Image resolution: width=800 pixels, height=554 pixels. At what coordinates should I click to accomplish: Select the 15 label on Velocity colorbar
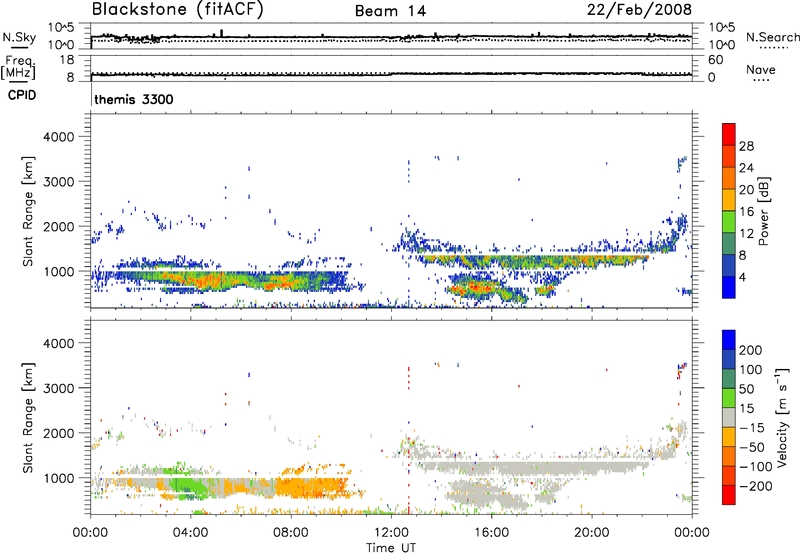click(x=746, y=408)
